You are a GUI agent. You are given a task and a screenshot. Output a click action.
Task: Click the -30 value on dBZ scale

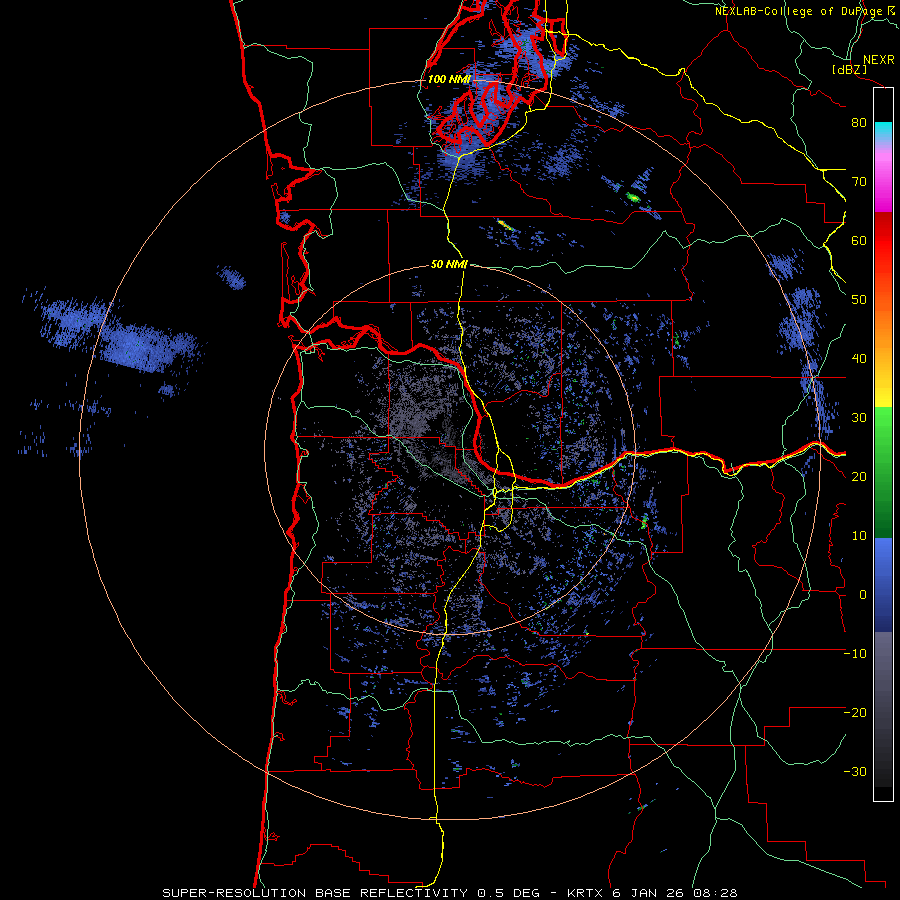click(855, 771)
